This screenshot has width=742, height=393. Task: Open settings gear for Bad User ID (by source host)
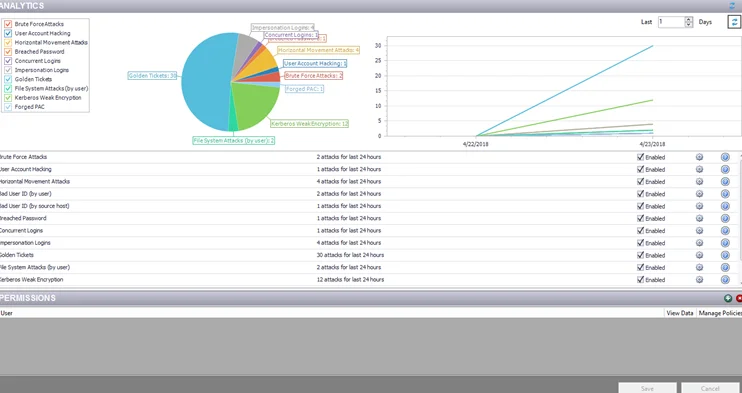coord(699,206)
